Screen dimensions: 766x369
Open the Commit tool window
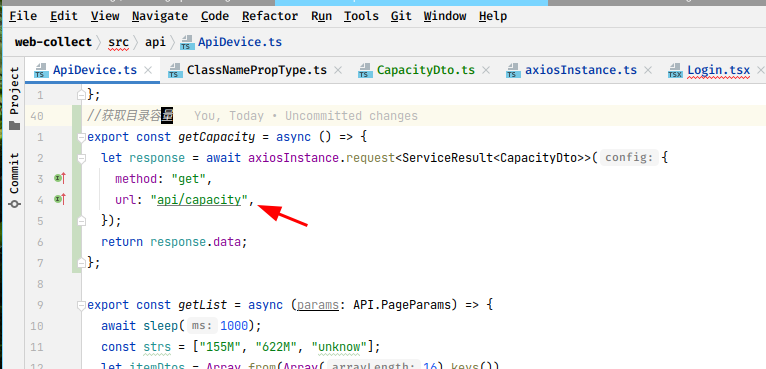(x=15, y=180)
